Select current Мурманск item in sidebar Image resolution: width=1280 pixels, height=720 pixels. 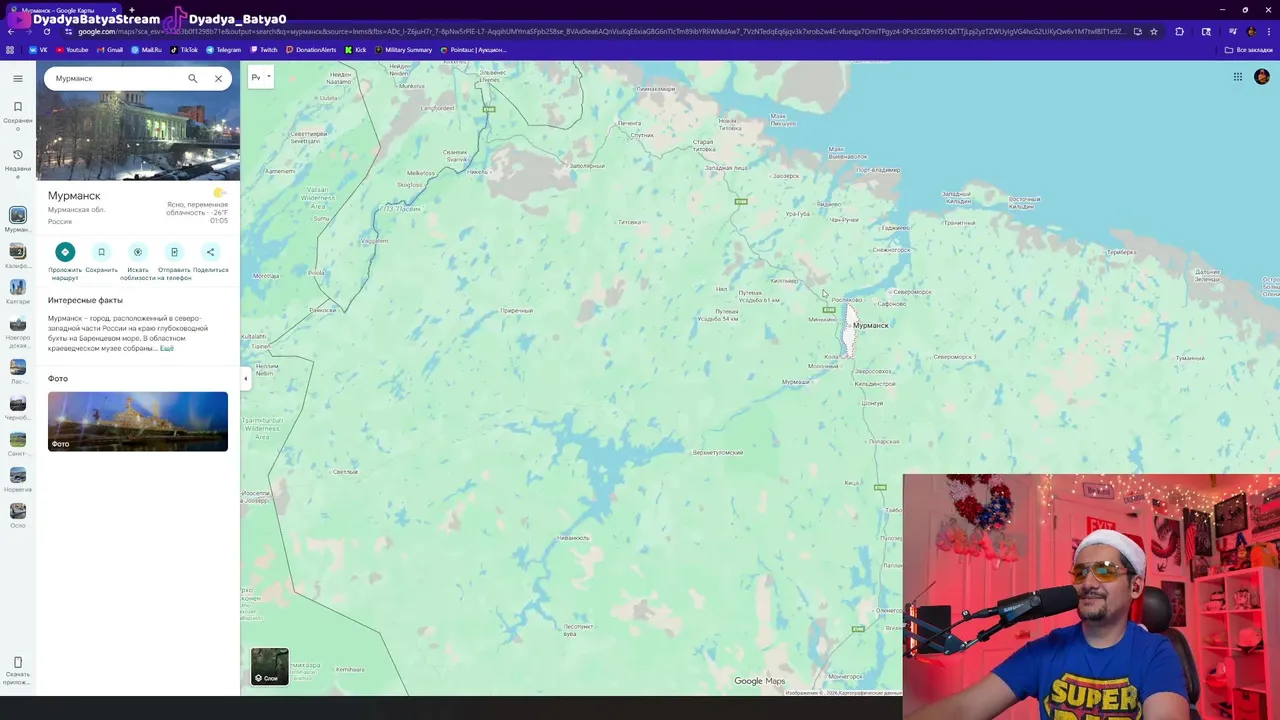click(18, 220)
